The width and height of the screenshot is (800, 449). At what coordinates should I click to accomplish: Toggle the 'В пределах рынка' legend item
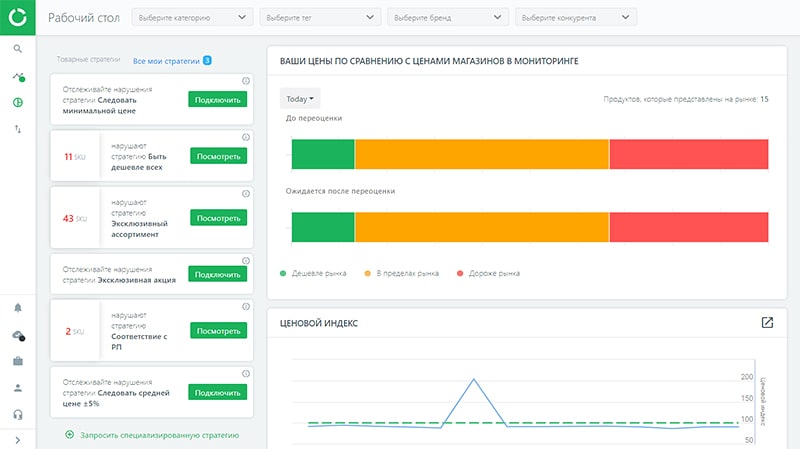point(402,273)
